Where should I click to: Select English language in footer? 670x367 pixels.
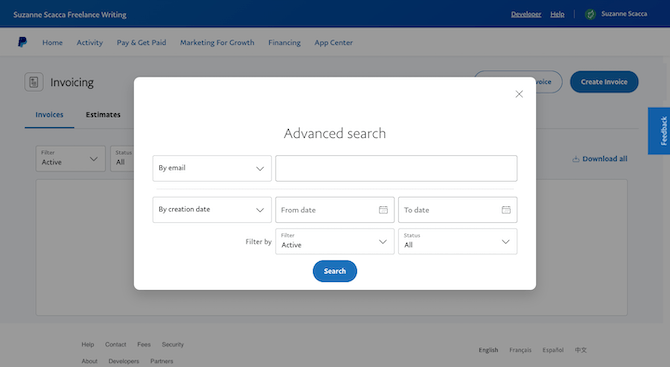tap(488, 350)
